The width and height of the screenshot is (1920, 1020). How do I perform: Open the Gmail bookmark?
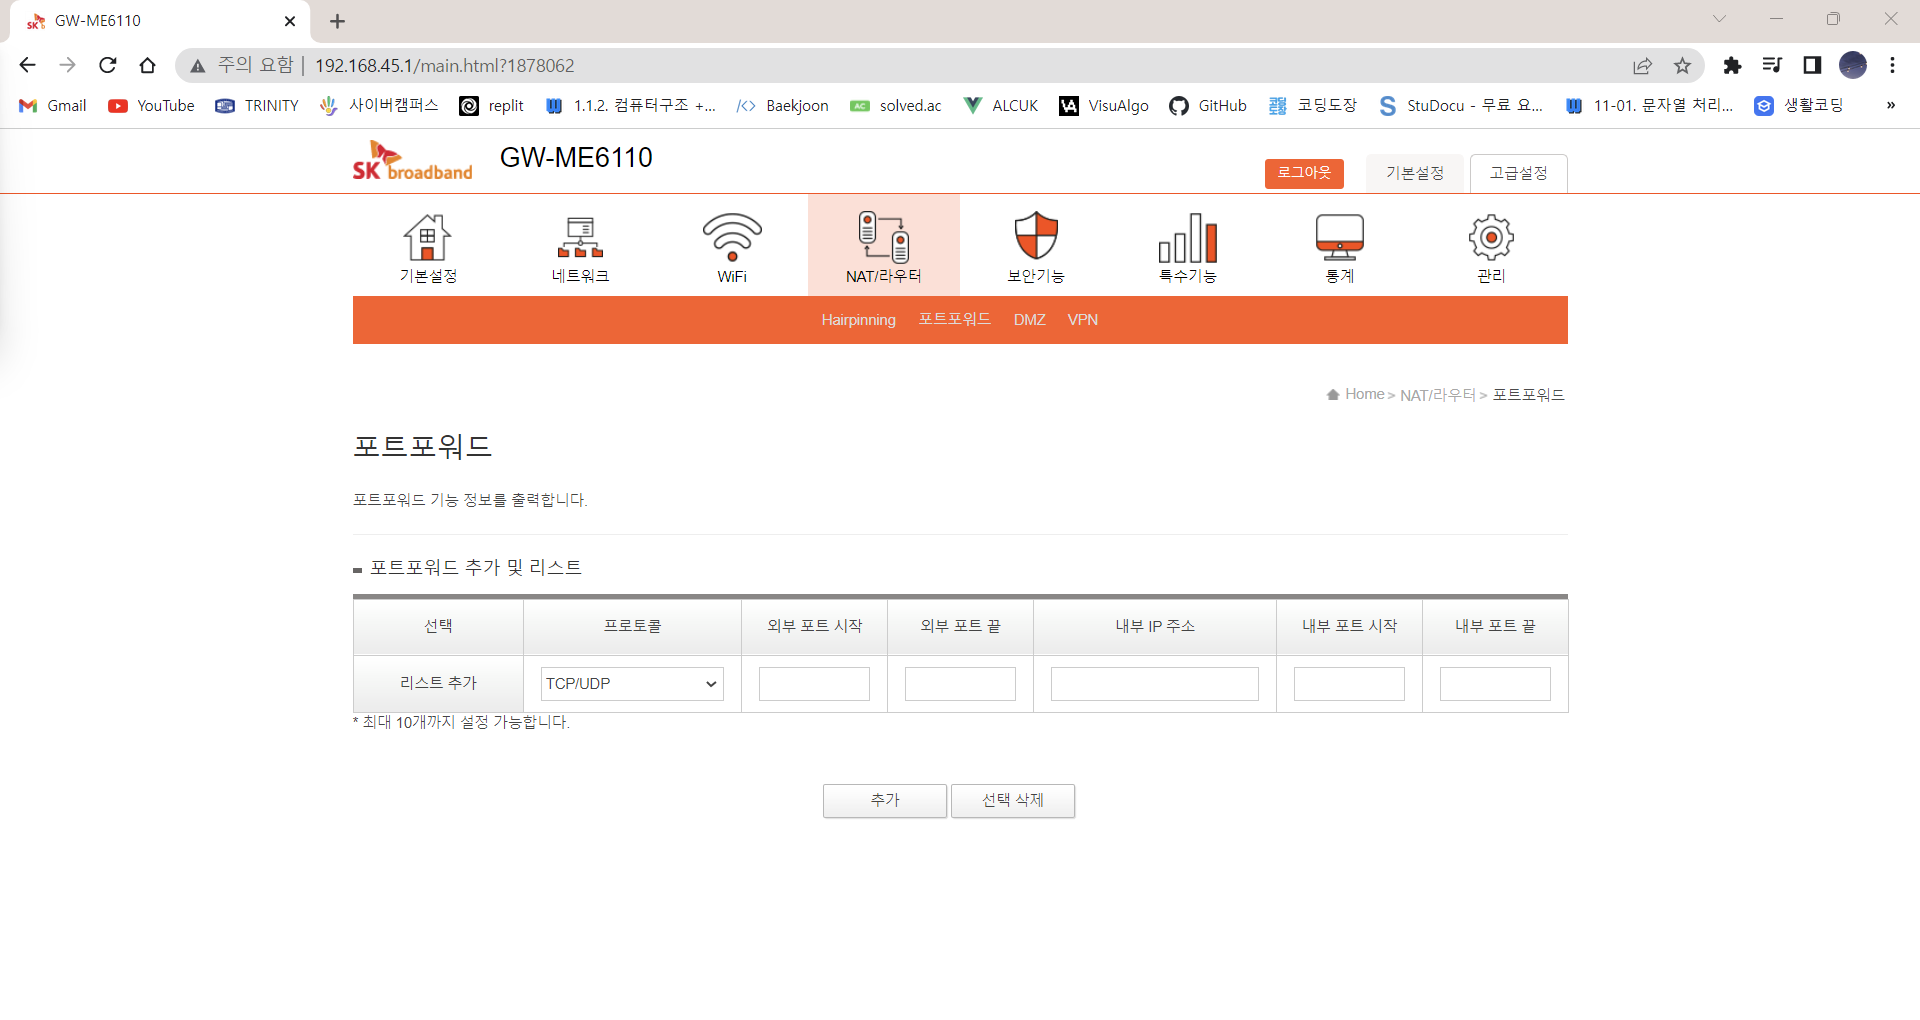53,106
